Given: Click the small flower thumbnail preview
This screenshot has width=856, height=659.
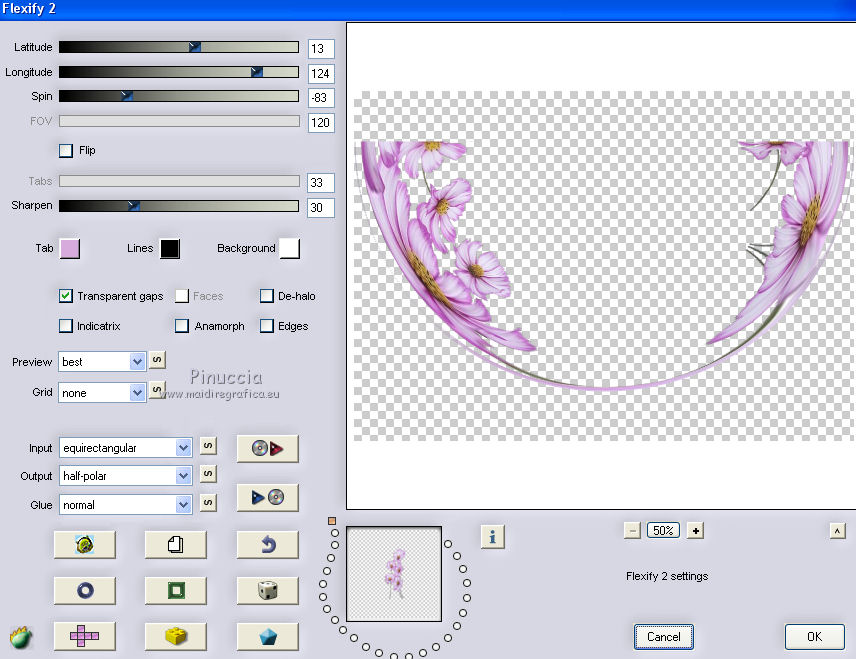Looking at the screenshot, I should click(x=394, y=574).
